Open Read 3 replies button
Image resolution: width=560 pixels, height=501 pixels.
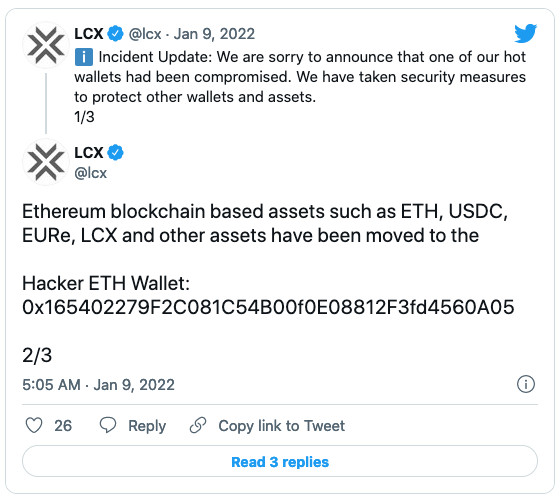280,461
